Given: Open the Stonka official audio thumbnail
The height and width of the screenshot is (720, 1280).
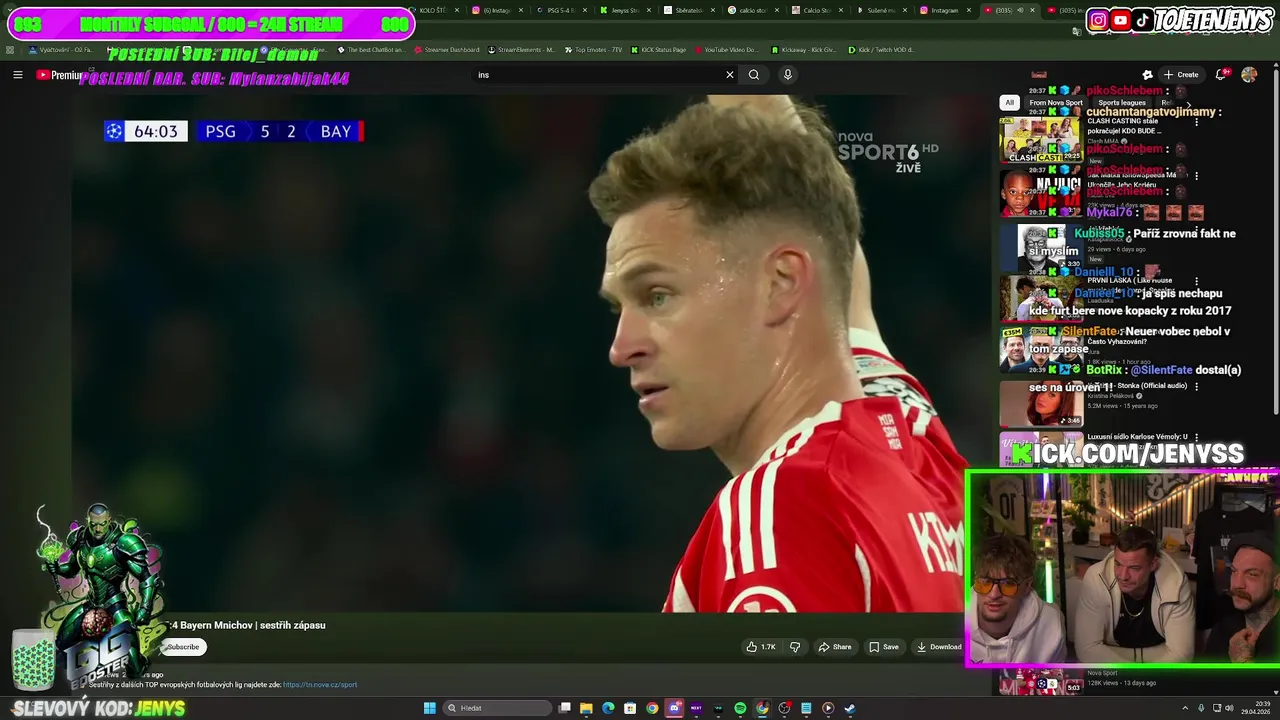Looking at the screenshot, I should point(1041,403).
